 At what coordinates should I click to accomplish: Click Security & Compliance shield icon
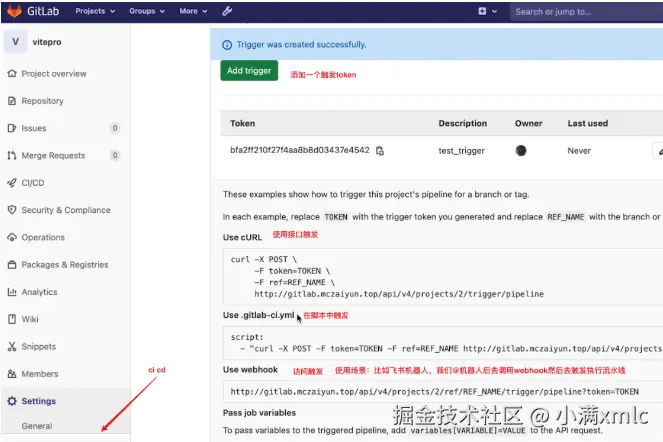(12, 210)
